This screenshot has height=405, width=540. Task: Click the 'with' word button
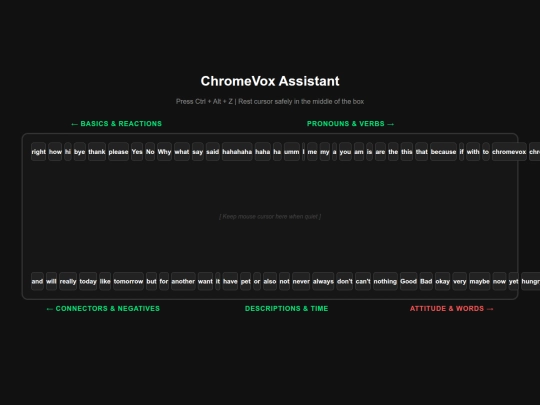pyautogui.click(x=473, y=152)
